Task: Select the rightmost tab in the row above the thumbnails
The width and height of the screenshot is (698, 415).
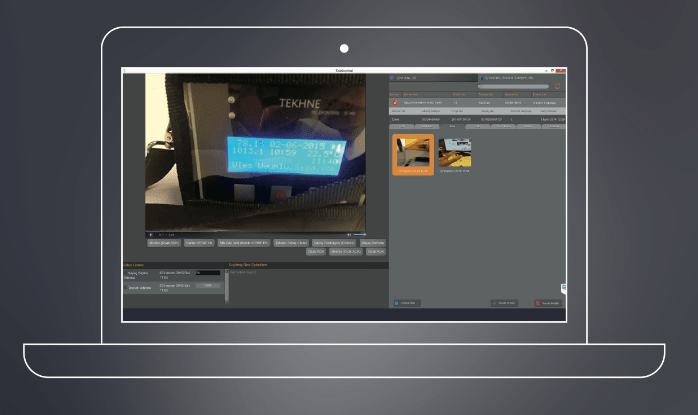Action: 554,126
